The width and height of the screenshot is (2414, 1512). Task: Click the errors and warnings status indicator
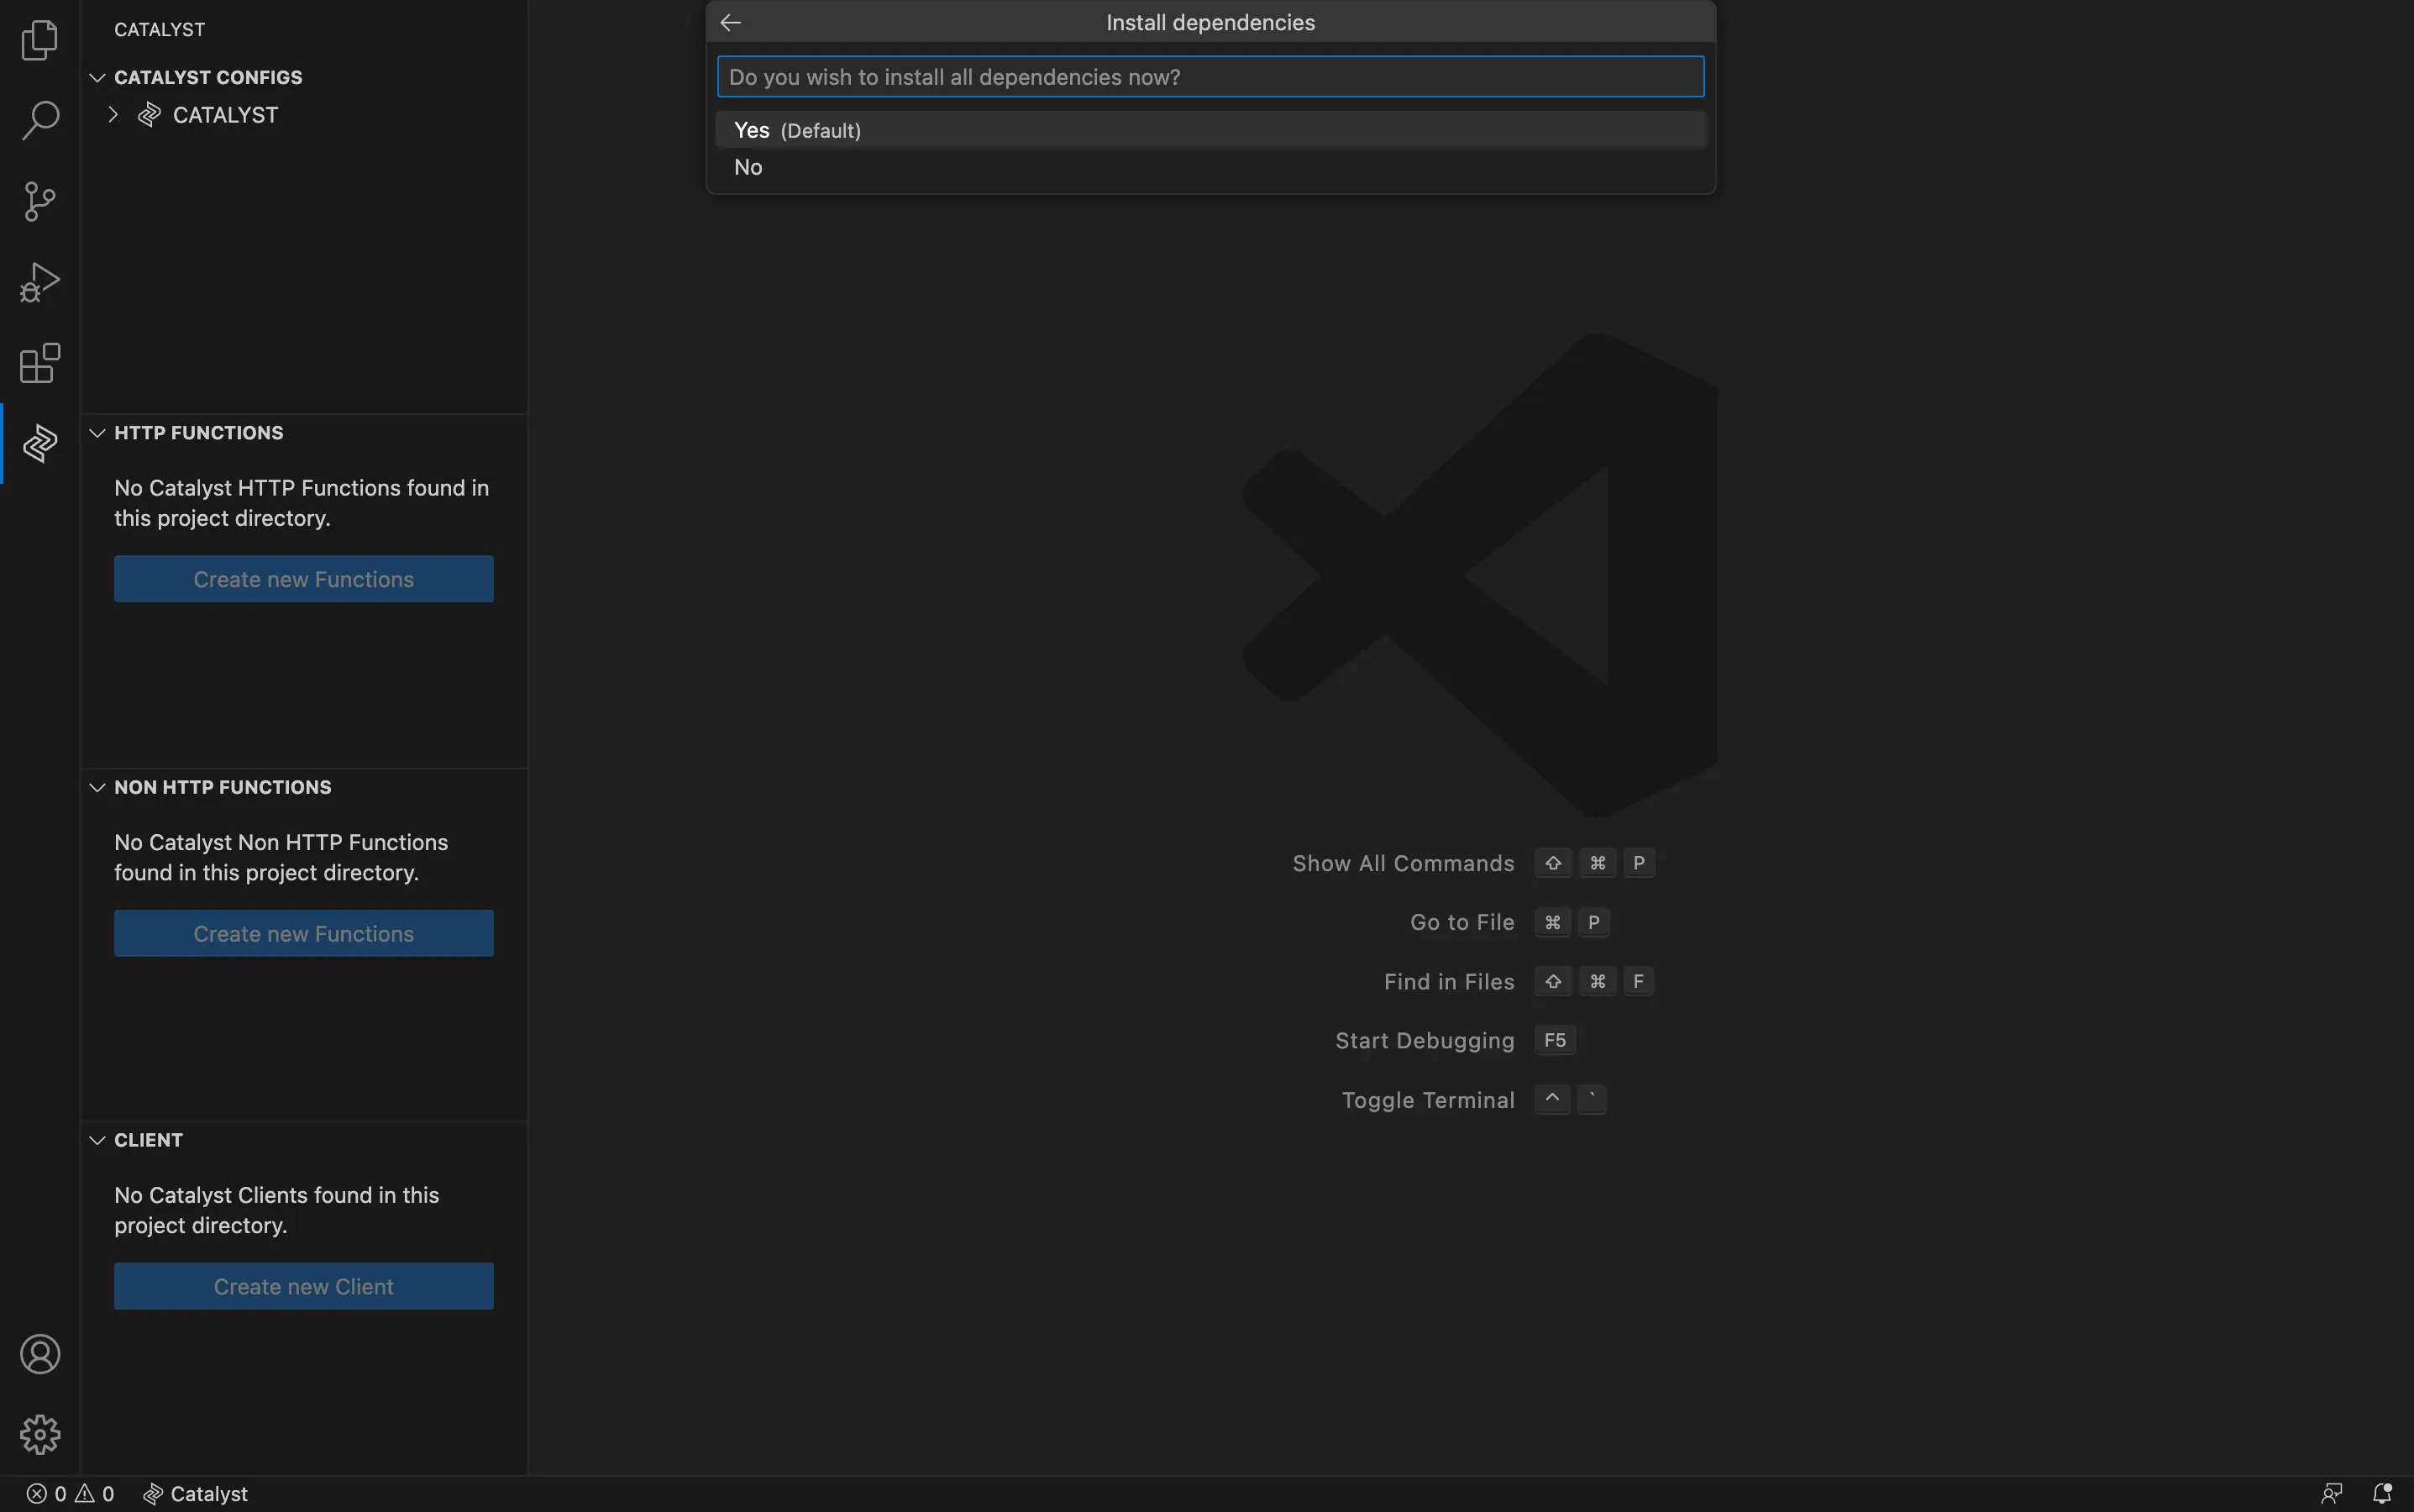click(70, 1494)
